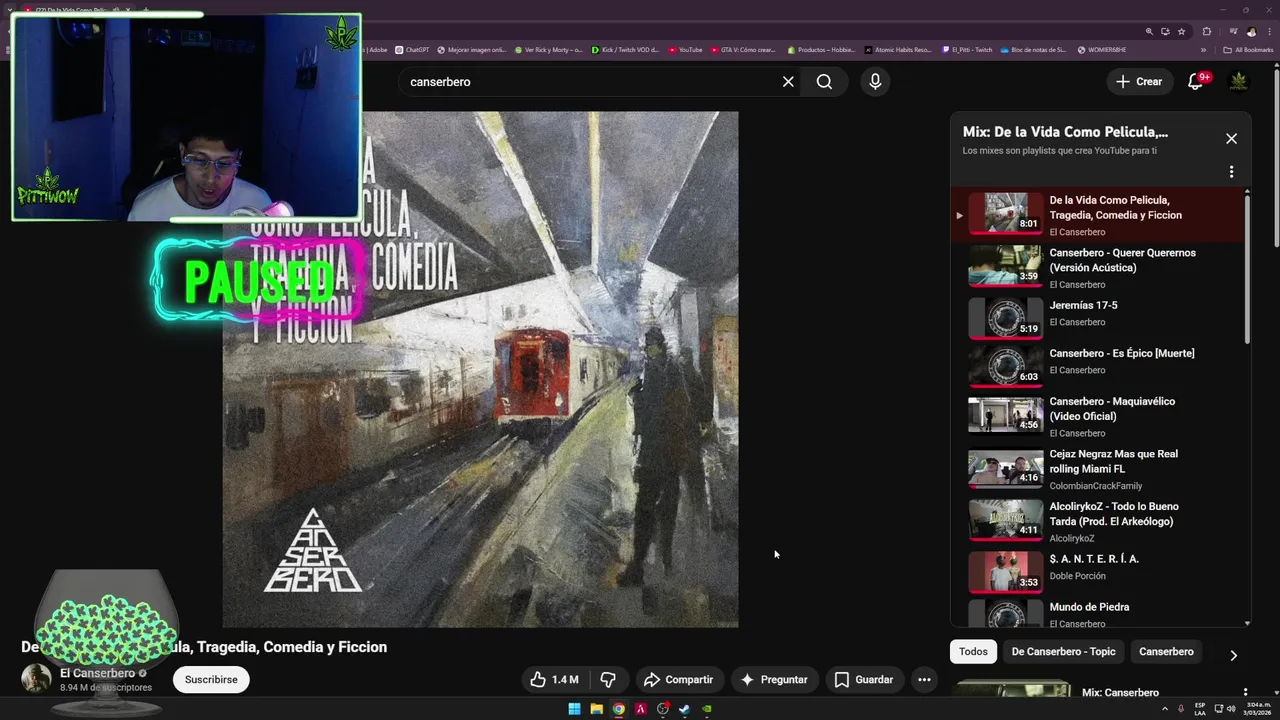
Task: Open Steam from the taskbar
Action: [x=685, y=709]
